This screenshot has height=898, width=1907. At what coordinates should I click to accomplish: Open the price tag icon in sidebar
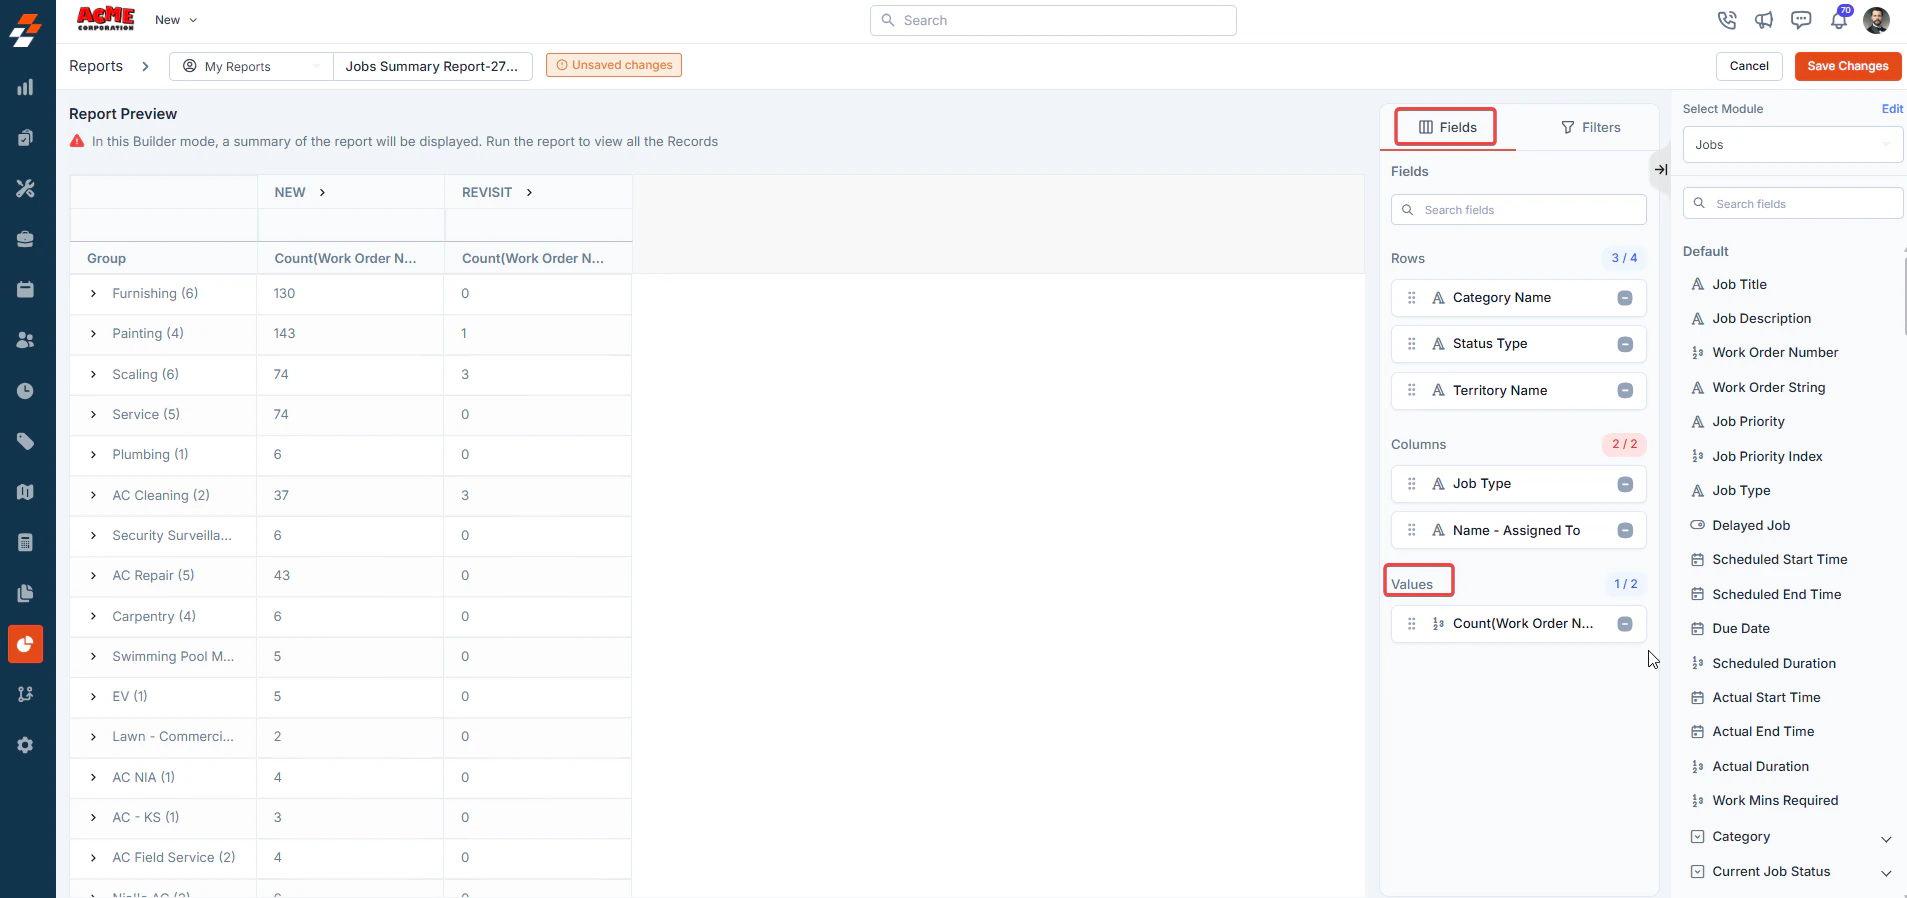26,441
